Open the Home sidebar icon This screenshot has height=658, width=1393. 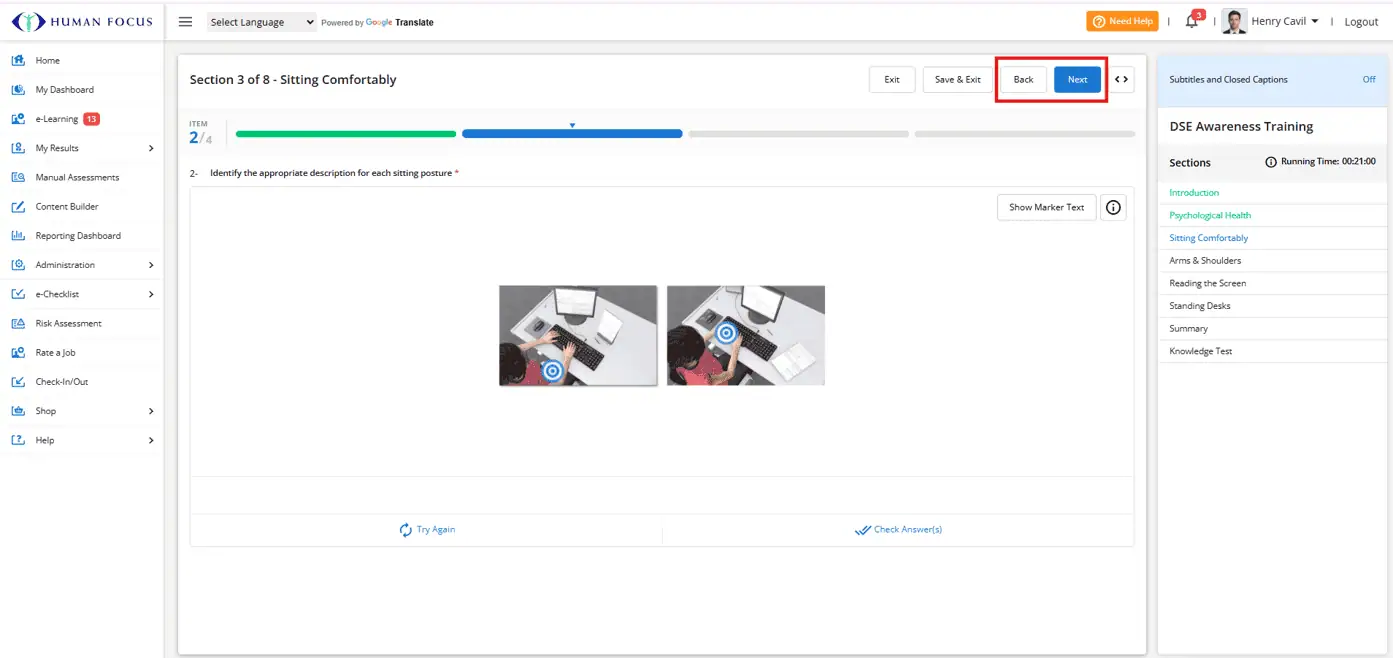tap(18, 60)
